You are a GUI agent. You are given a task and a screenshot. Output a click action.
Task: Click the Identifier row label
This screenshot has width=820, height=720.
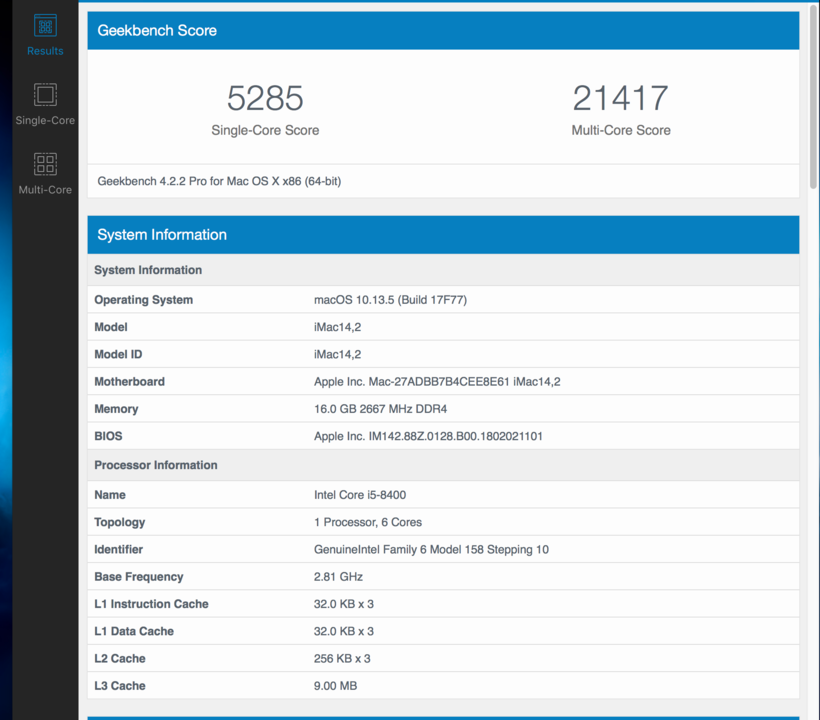[119, 550]
